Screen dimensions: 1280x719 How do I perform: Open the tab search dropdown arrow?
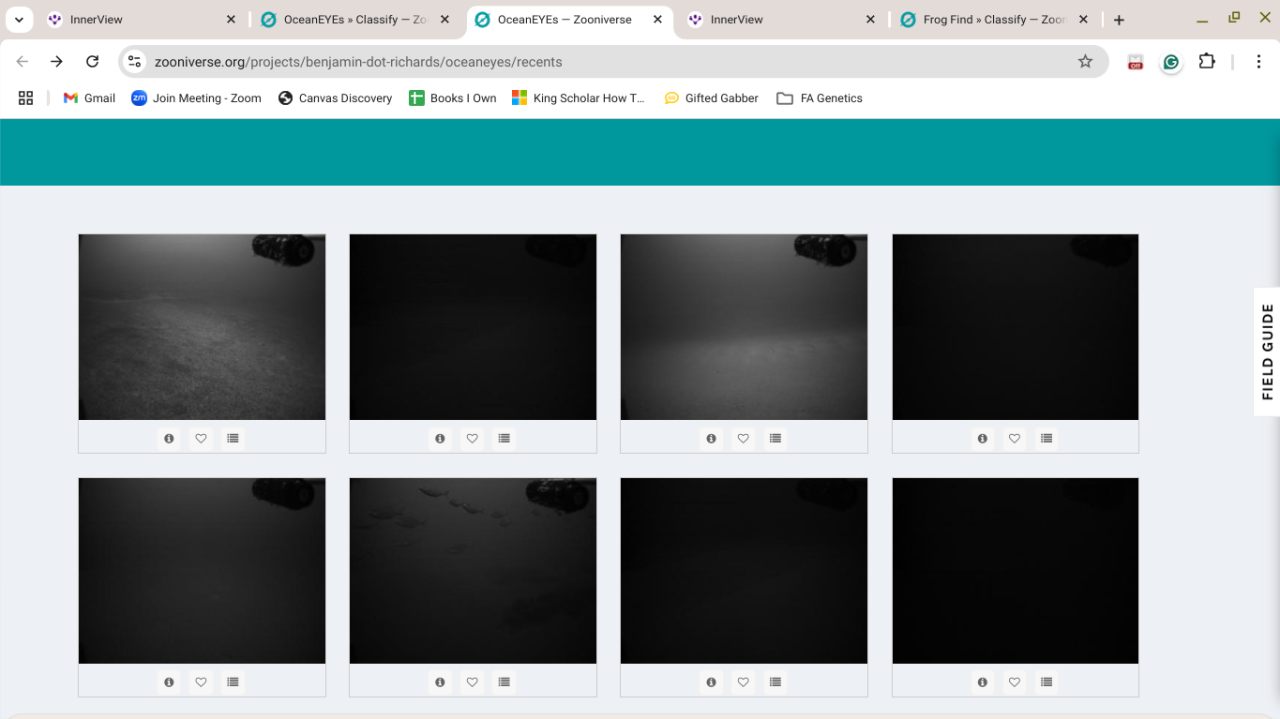tap(19, 20)
